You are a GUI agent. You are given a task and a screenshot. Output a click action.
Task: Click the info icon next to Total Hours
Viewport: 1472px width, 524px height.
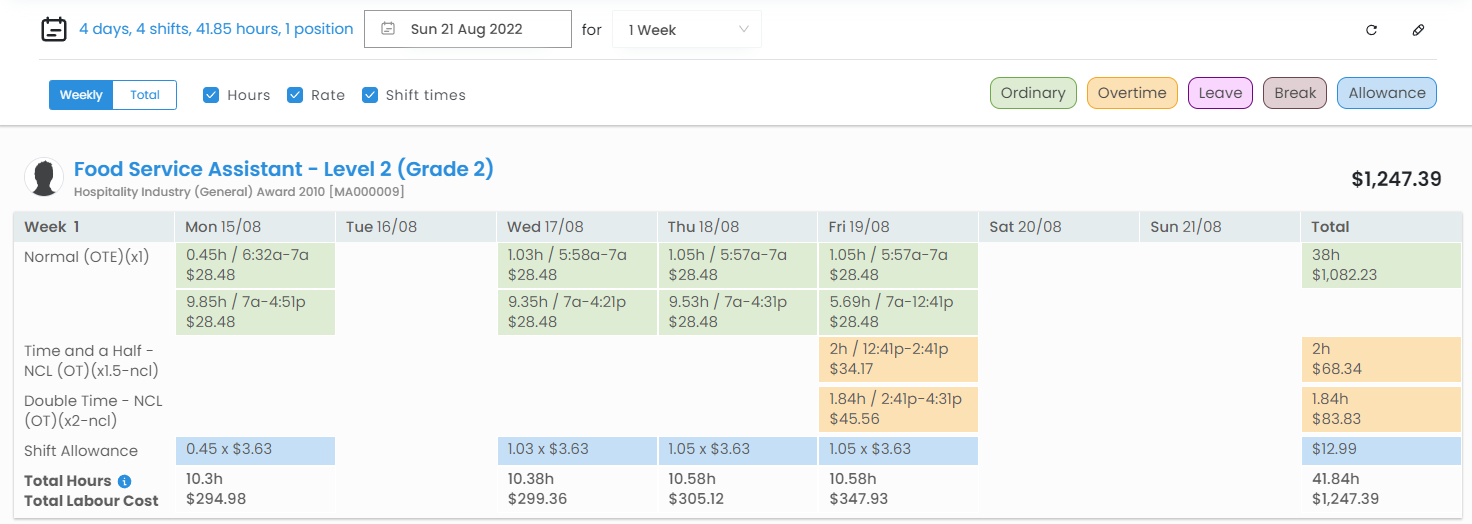coord(125,481)
